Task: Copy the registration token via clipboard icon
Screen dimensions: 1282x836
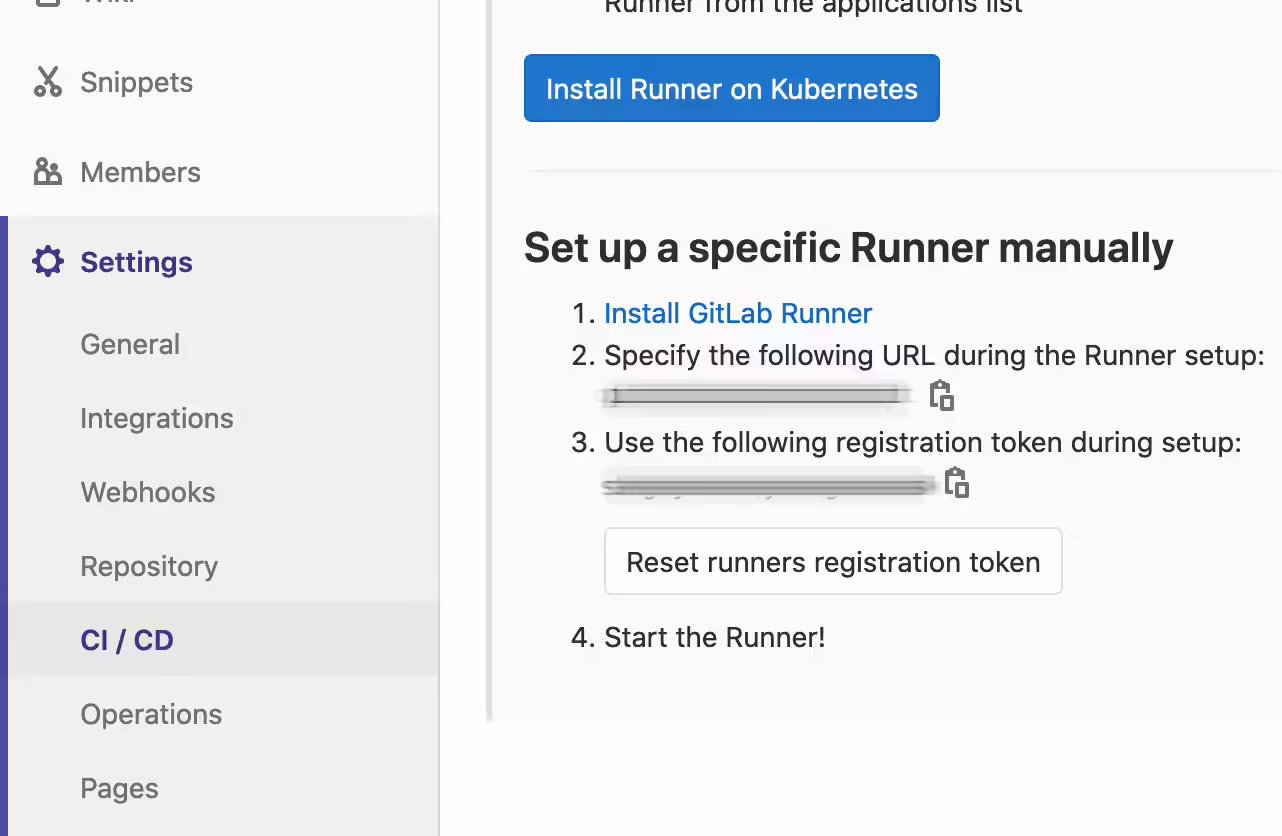Action: 957,483
